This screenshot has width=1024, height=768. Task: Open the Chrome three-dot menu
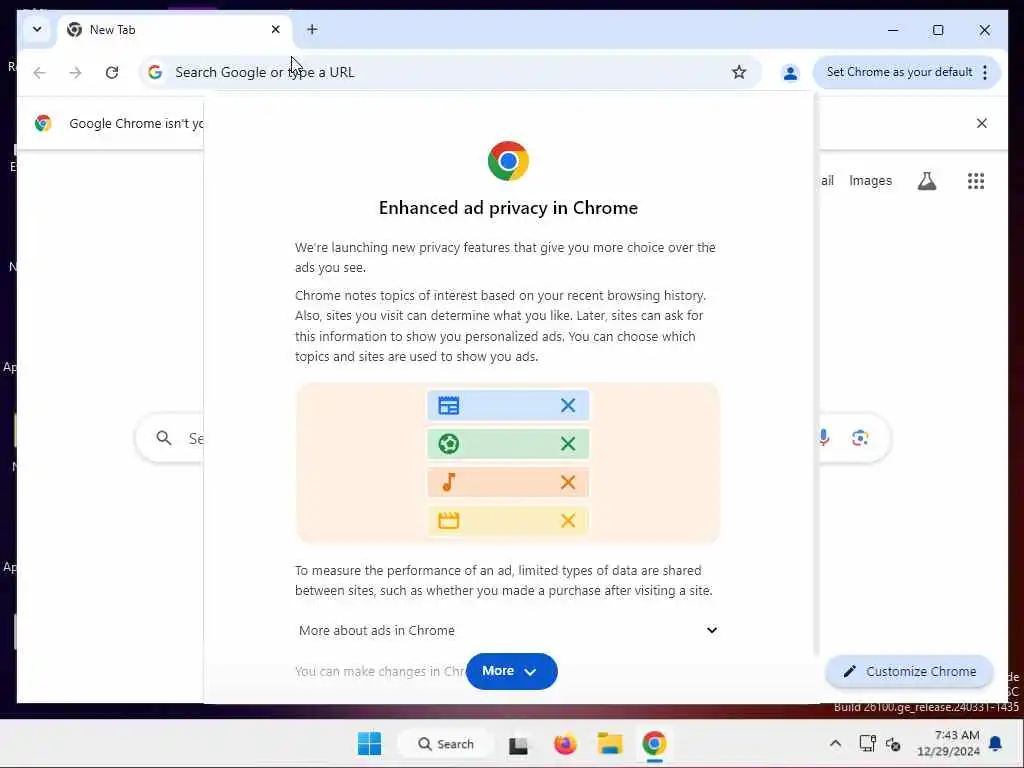point(985,72)
